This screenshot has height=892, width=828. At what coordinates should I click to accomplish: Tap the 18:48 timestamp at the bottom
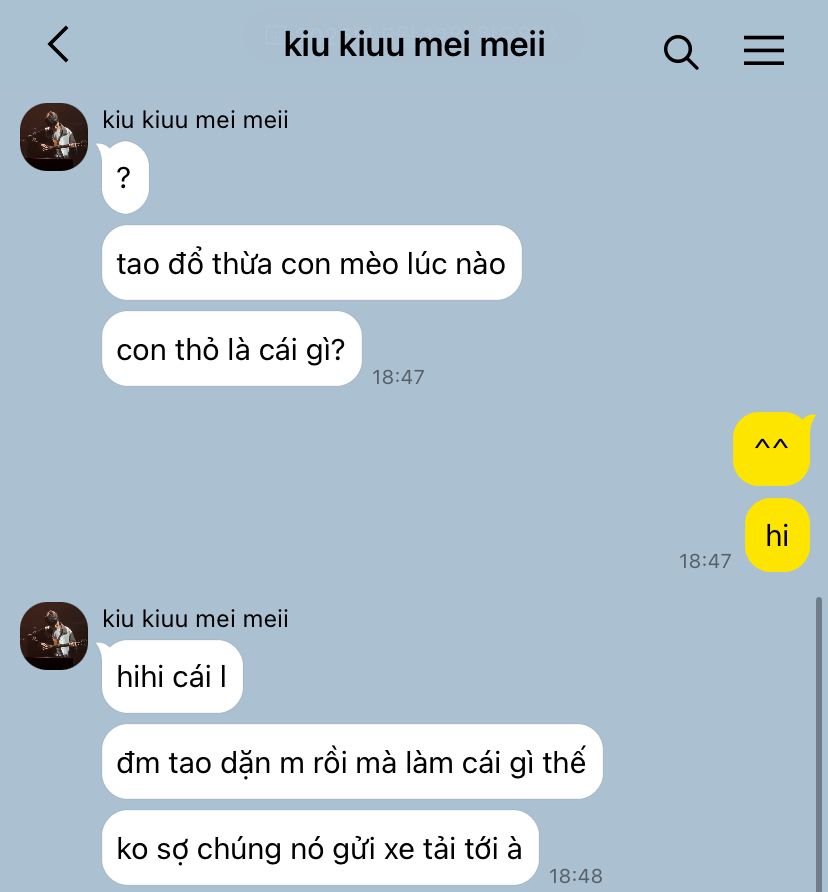(x=576, y=876)
